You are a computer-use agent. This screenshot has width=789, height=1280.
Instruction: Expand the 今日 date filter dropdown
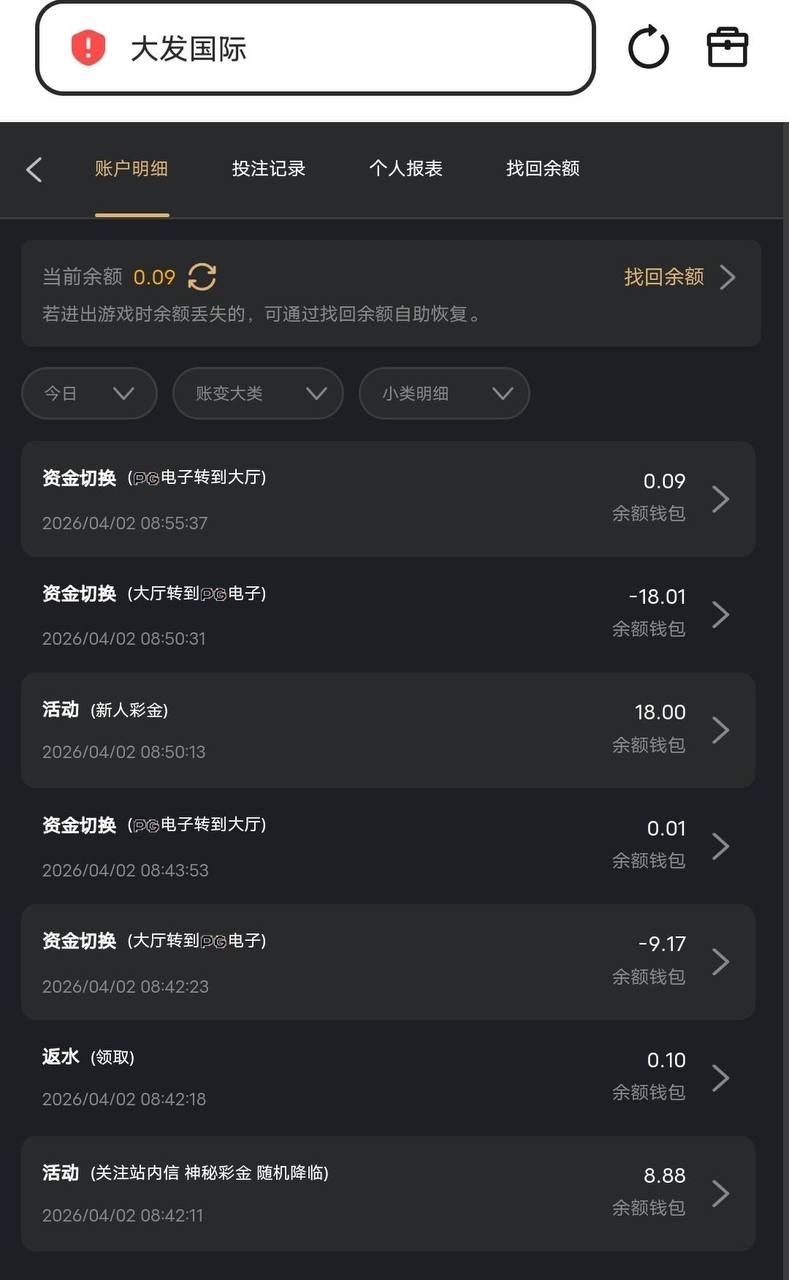(x=89, y=393)
